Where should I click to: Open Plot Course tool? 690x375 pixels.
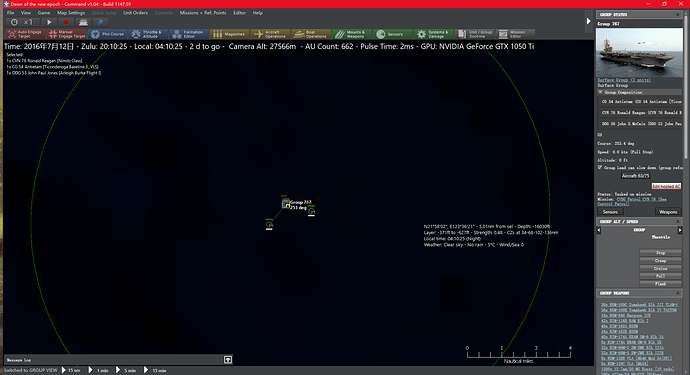click(x=107, y=34)
